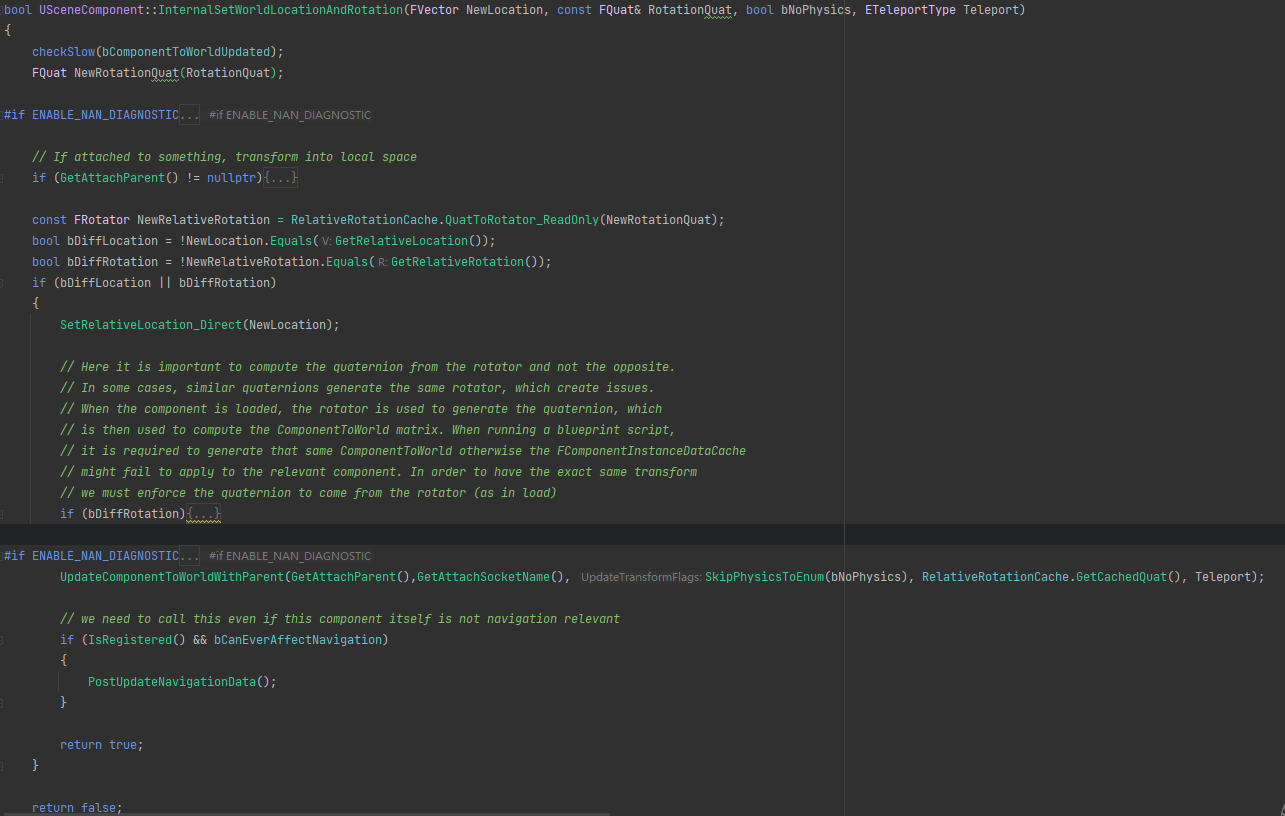Click the bCanEverAffectNavigation variable
Screen dimensions: 1285x816
pos(297,640)
